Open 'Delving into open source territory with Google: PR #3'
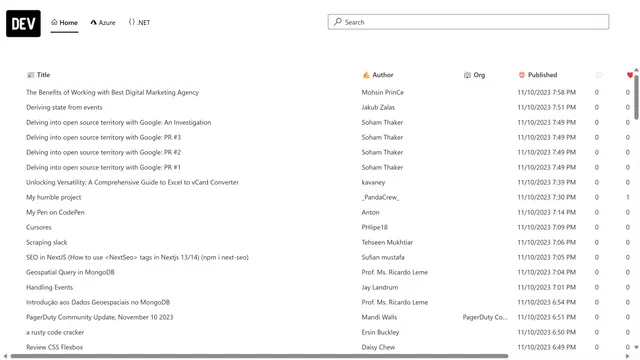 pos(103,137)
